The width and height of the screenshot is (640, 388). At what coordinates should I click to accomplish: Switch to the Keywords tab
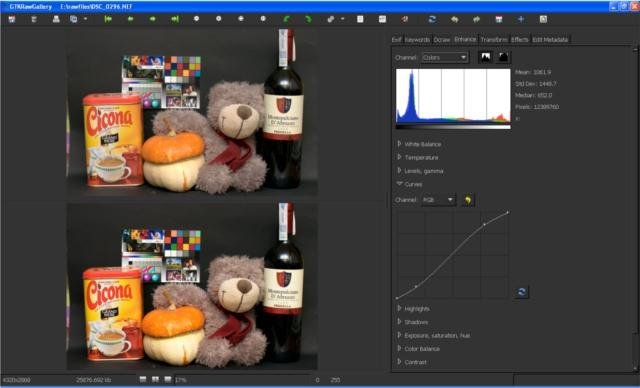pyautogui.click(x=417, y=40)
